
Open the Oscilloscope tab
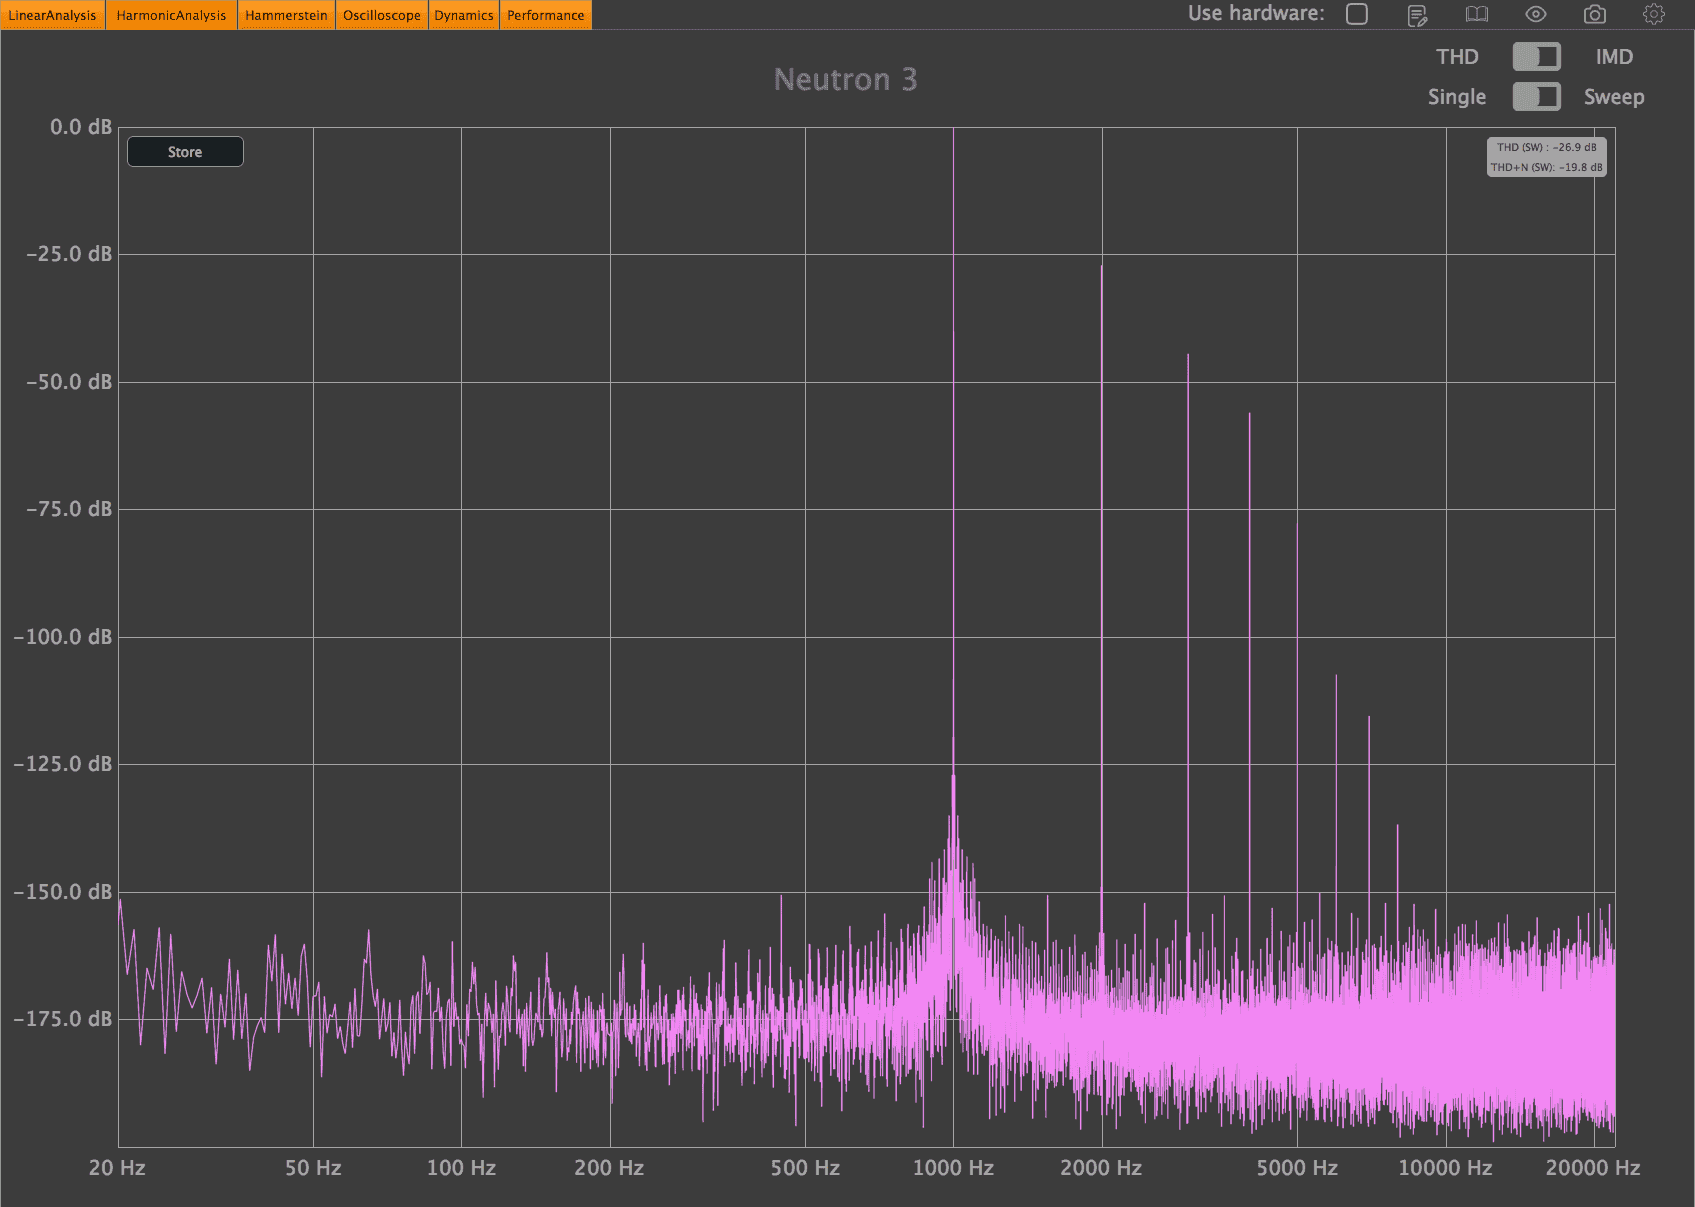point(382,15)
